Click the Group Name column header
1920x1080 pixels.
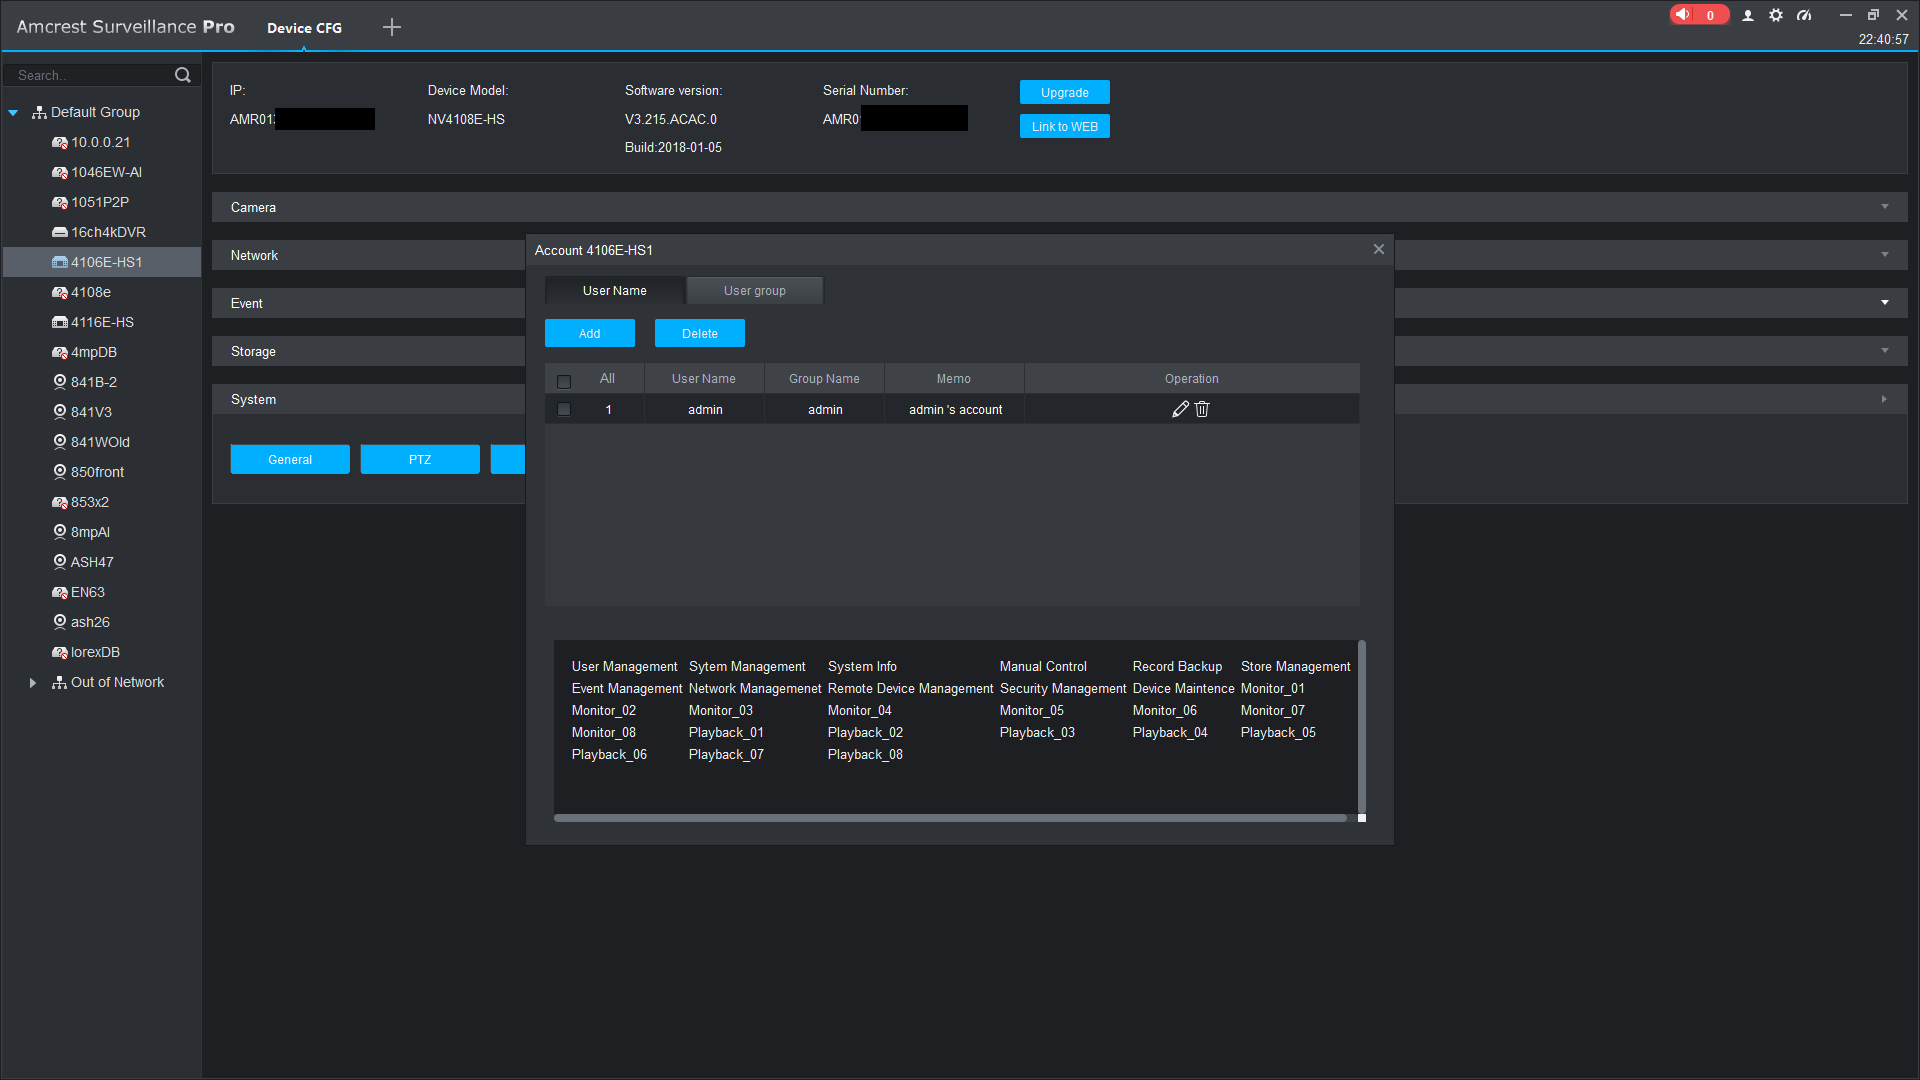coord(824,379)
